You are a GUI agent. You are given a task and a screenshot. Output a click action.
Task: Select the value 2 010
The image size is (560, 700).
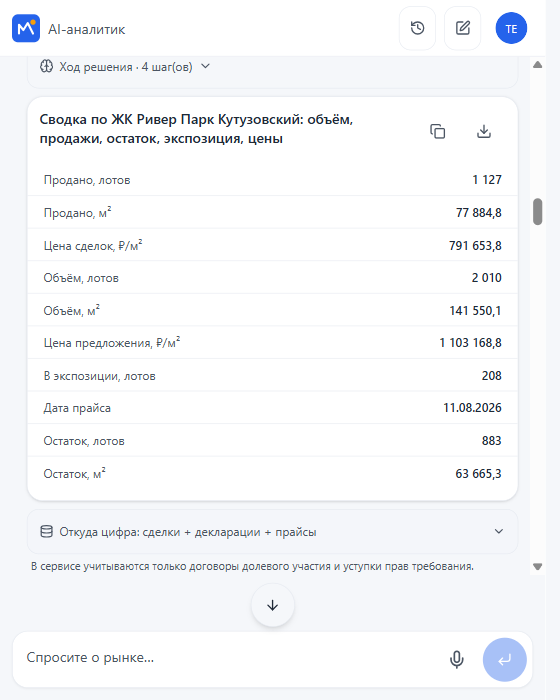487,278
